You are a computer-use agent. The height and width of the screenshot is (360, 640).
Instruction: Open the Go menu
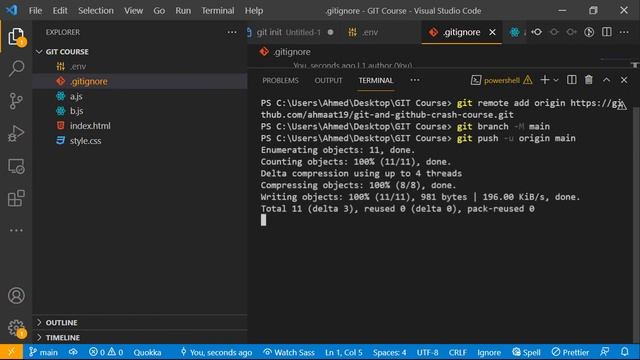pyautogui.click(x=159, y=11)
